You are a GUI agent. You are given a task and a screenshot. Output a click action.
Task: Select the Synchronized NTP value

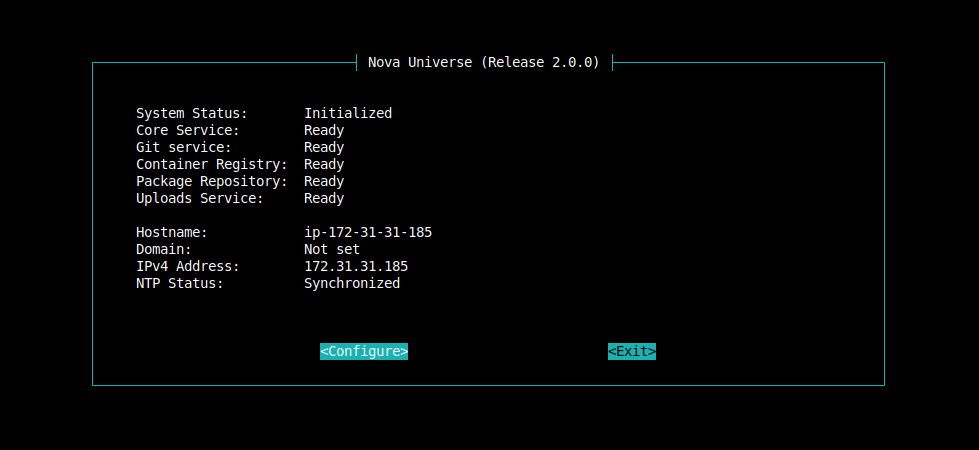(352, 283)
